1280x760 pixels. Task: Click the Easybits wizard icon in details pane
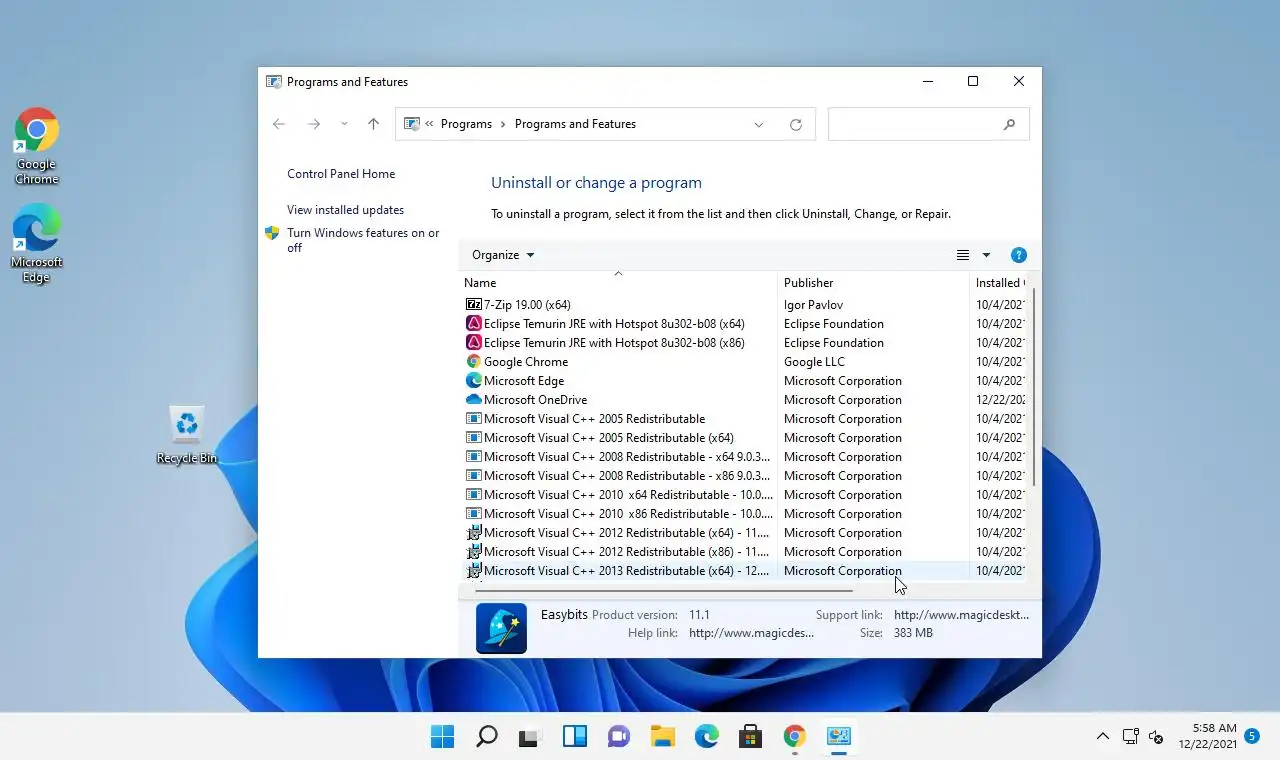coord(501,628)
